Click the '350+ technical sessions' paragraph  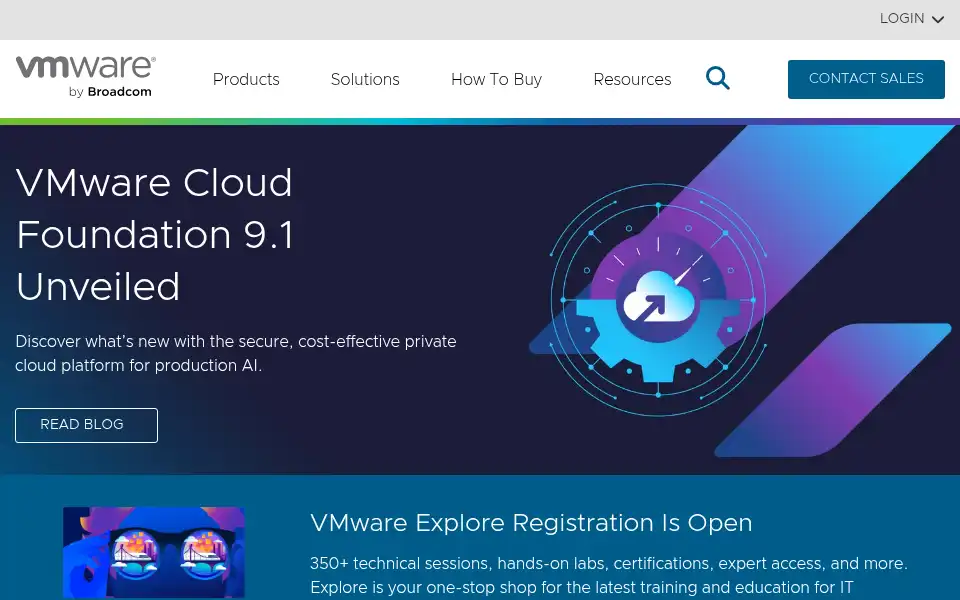(x=609, y=576)
